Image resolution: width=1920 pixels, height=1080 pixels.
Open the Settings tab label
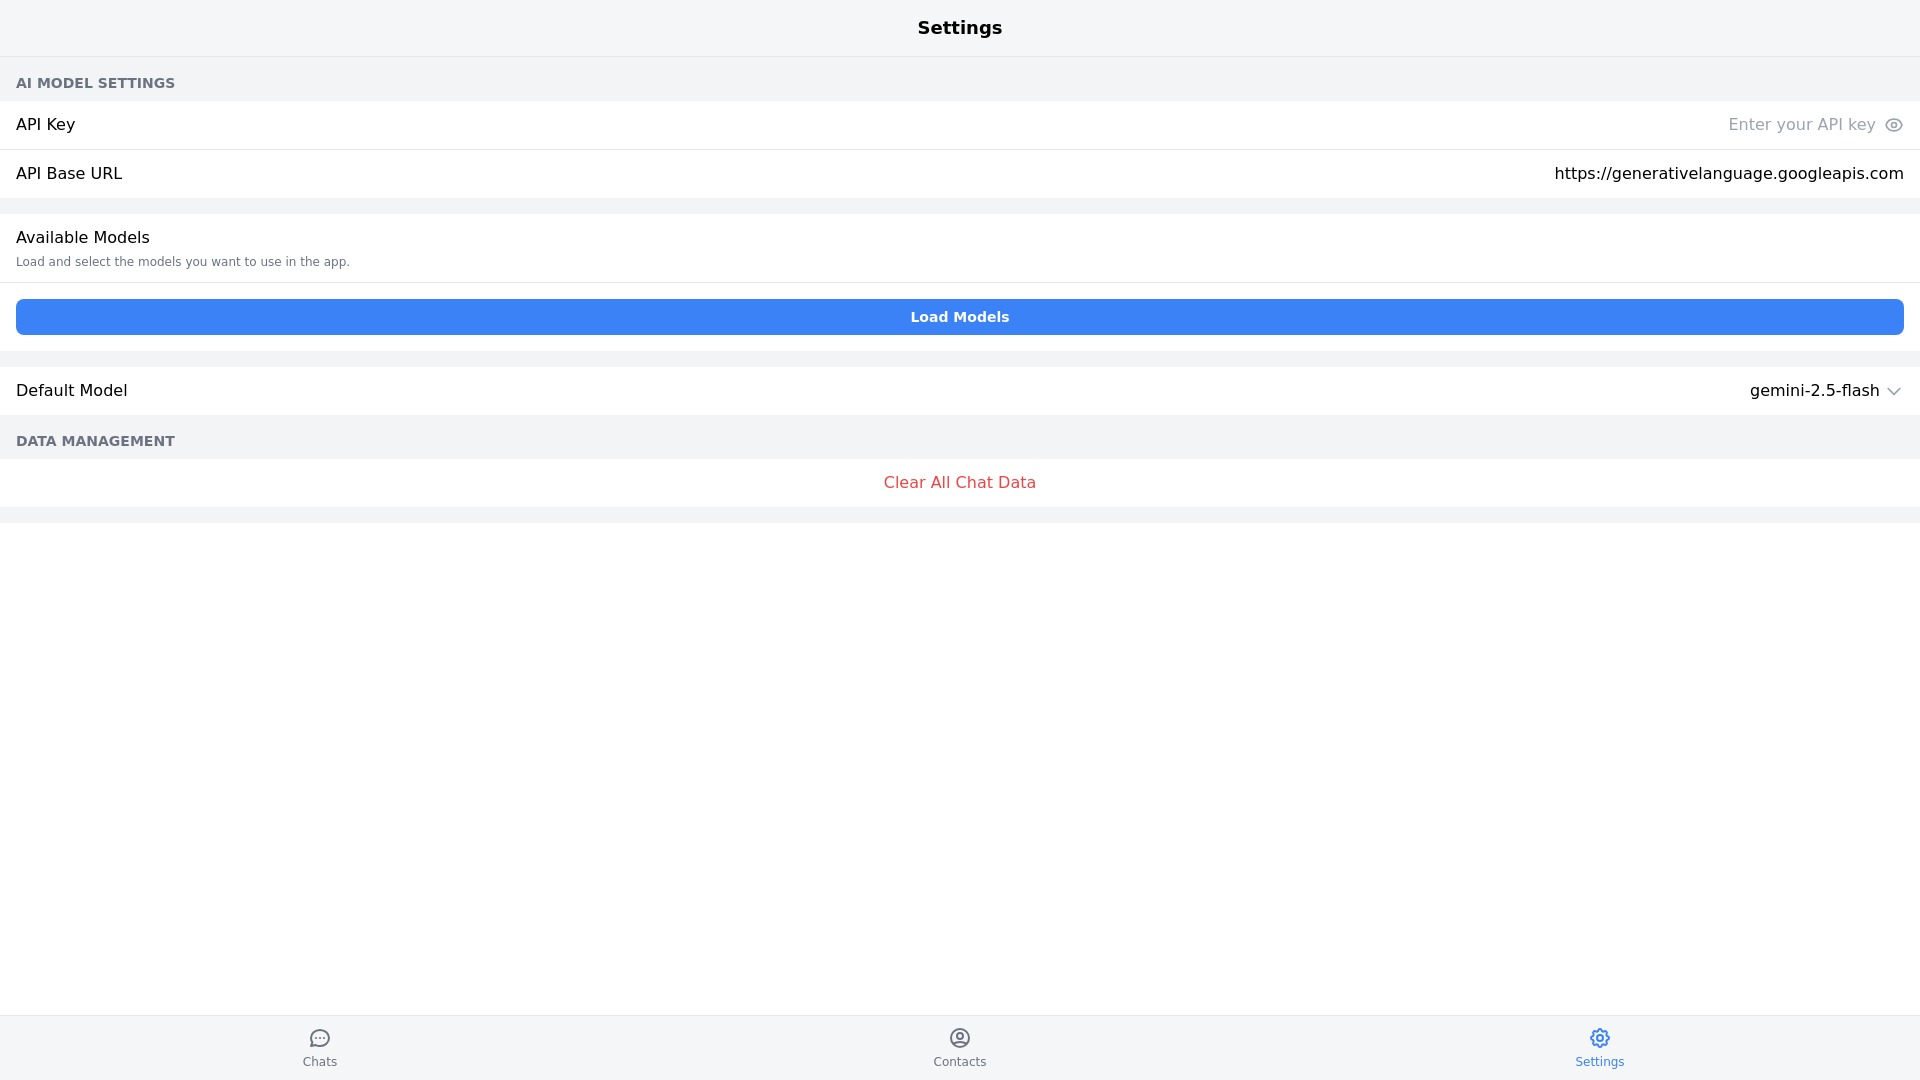pos(1600,1062)
